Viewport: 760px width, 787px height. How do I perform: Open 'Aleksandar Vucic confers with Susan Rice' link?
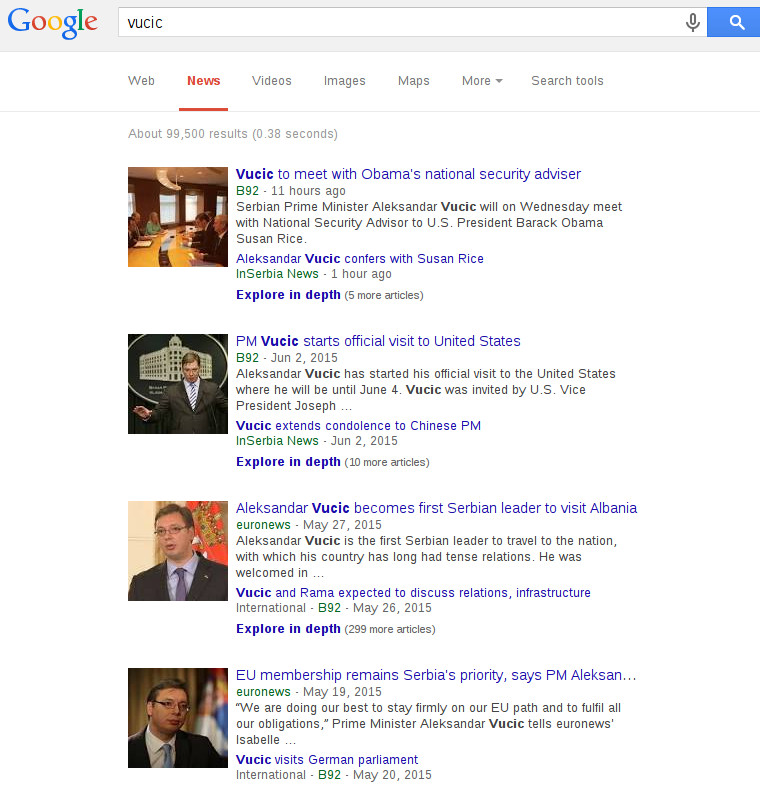360,258
